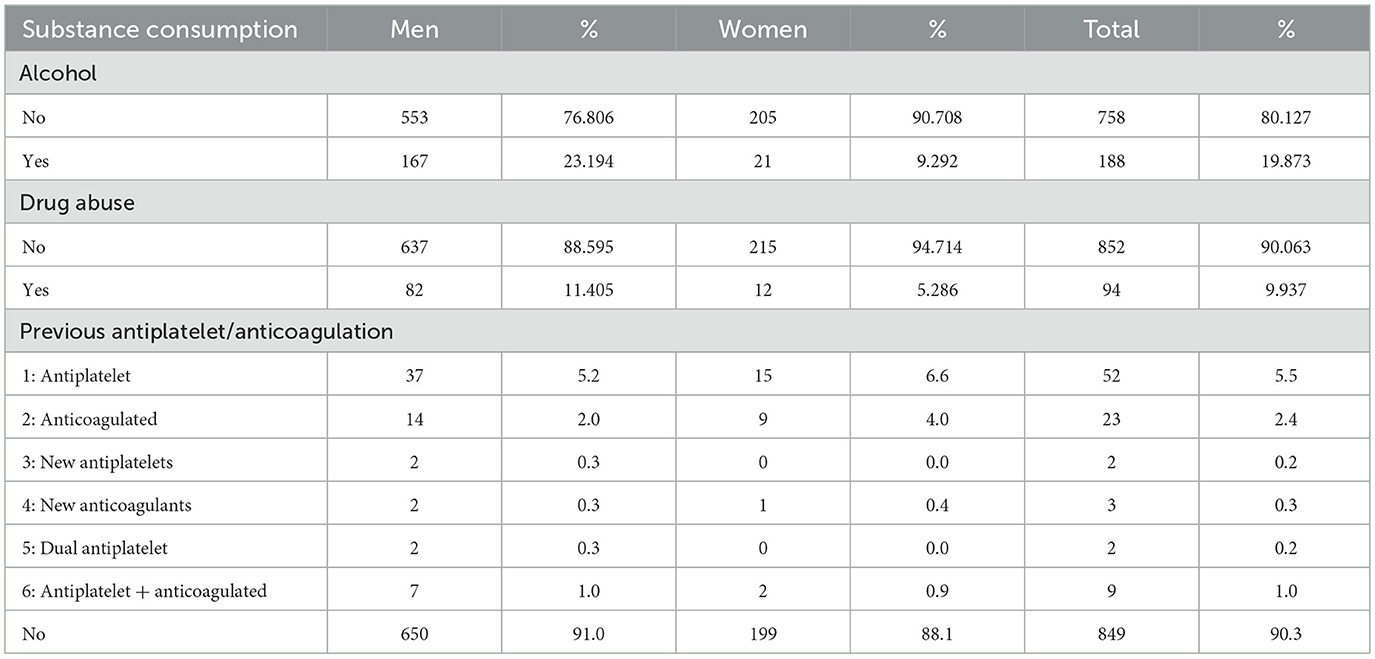The width and height of the screenshot is (1375, 659).
Task: Click the 94.714 percentage cell
Action: tap(937, 246)
